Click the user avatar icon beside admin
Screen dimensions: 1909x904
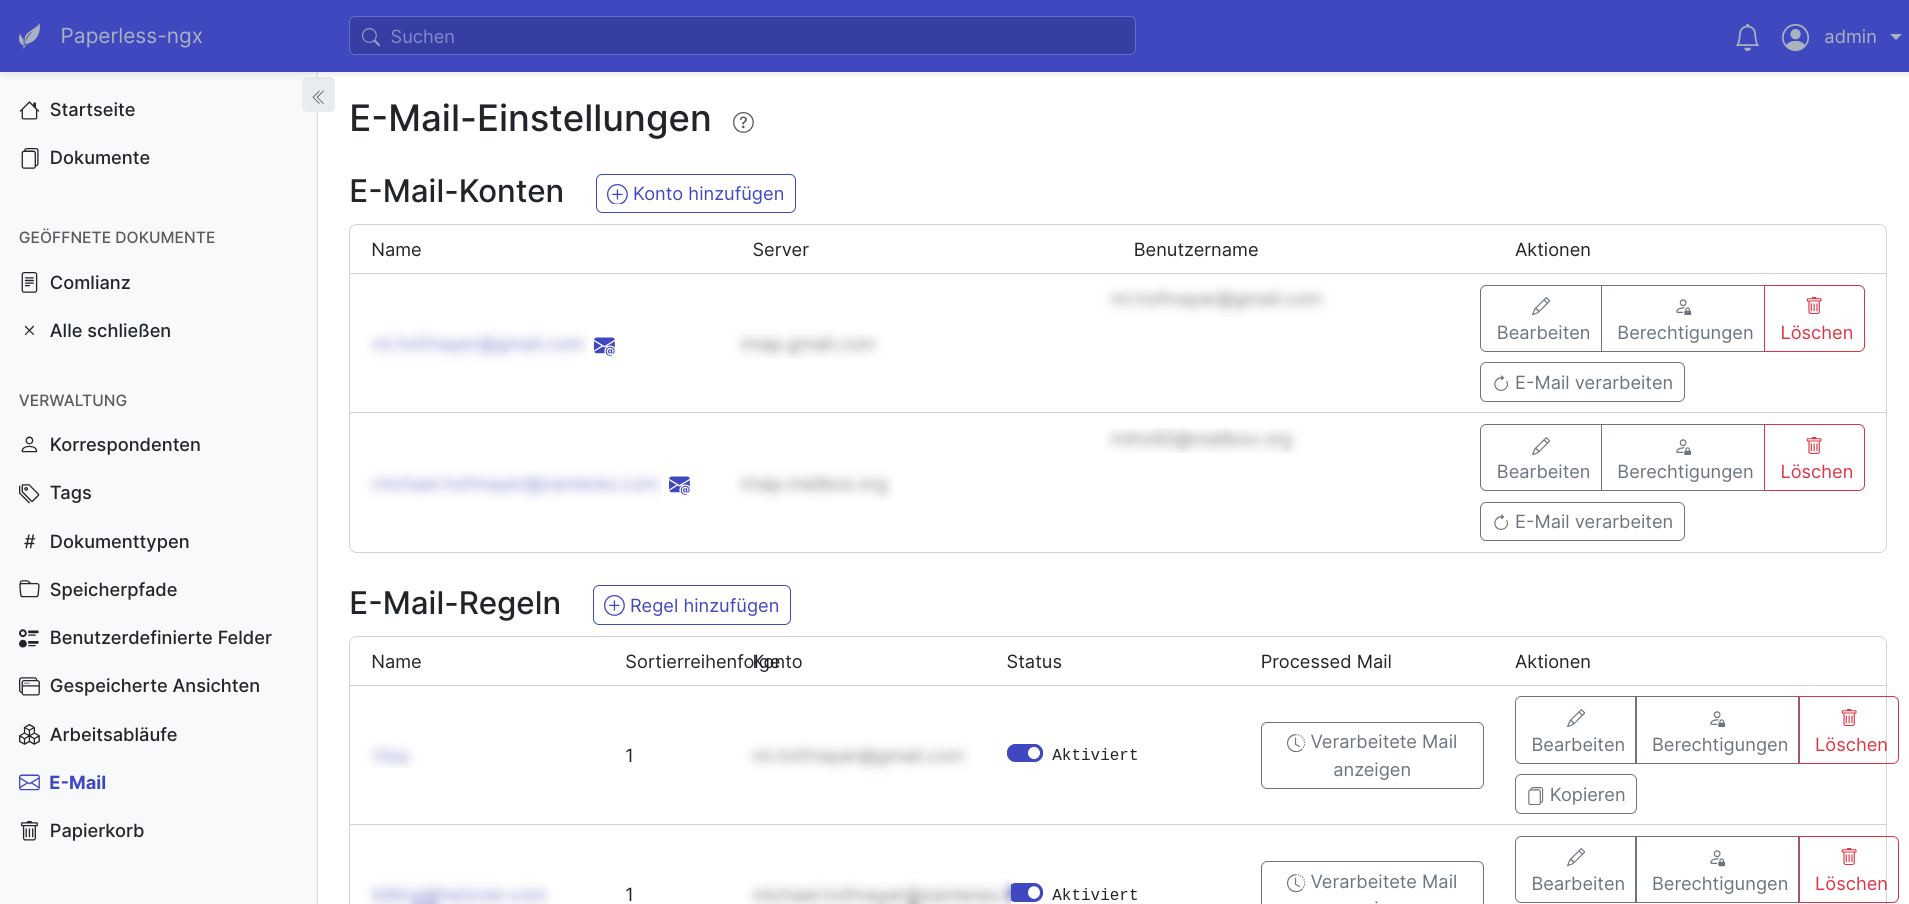pyautogui.click(x=1795, y=36)
